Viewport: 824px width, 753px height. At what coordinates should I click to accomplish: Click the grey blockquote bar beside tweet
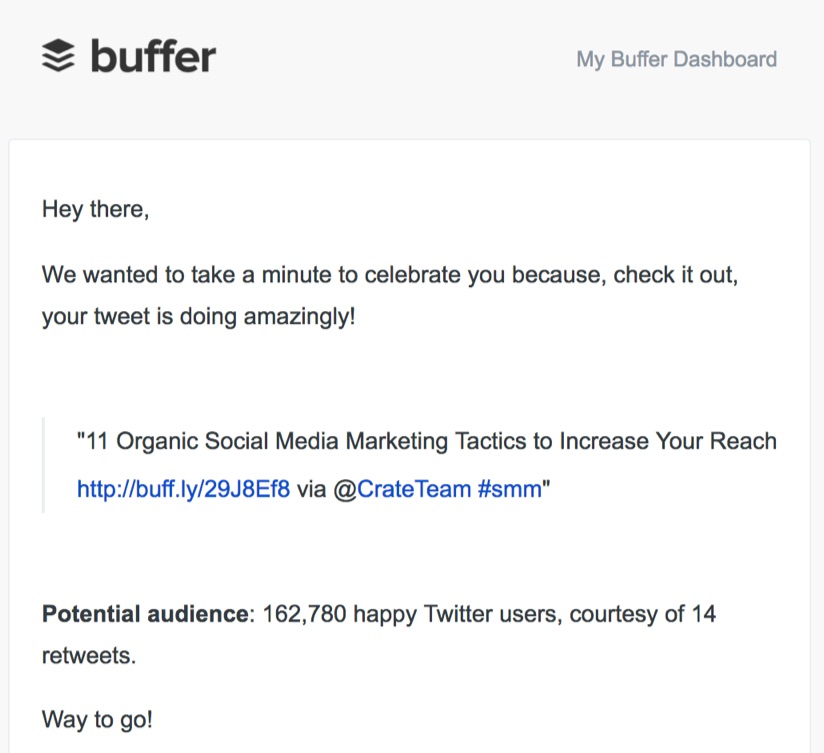tap(43, 465)
